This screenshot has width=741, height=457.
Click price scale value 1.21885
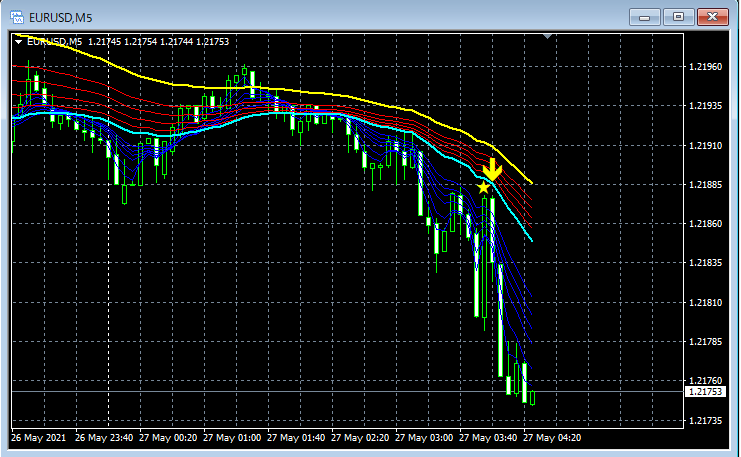tap(705, 185)
